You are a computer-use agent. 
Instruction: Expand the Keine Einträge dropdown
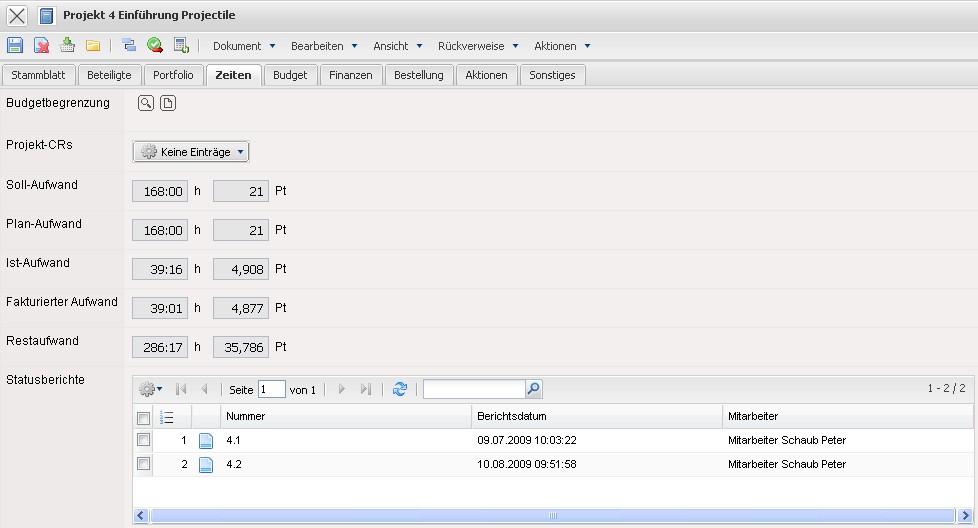[191, 152]
